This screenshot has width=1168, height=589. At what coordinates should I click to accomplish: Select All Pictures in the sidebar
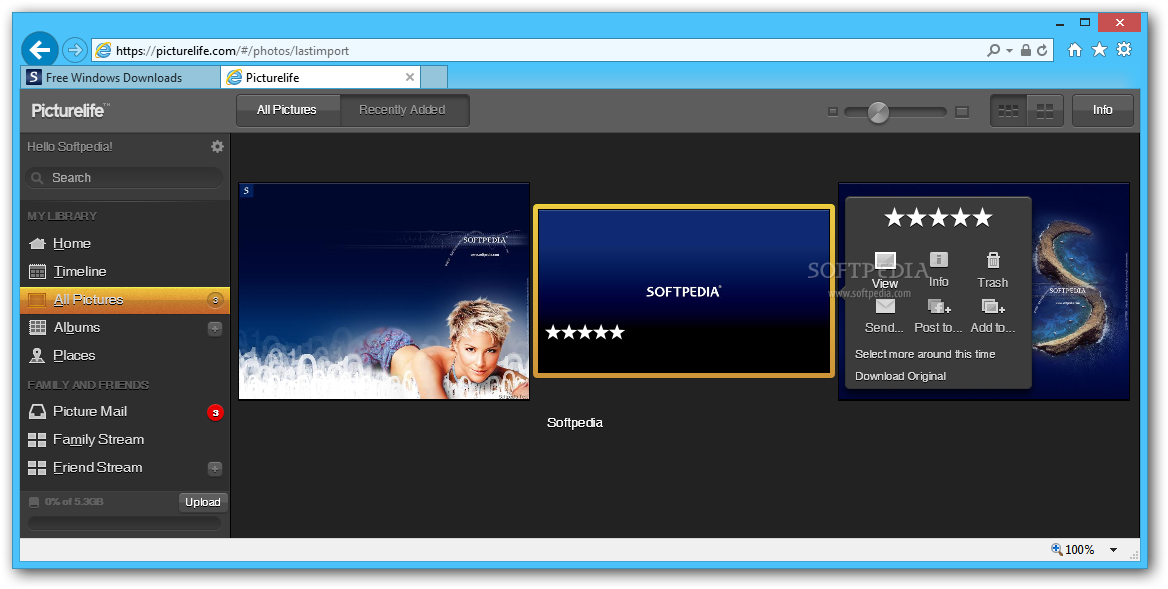click(x=125, y=299)
